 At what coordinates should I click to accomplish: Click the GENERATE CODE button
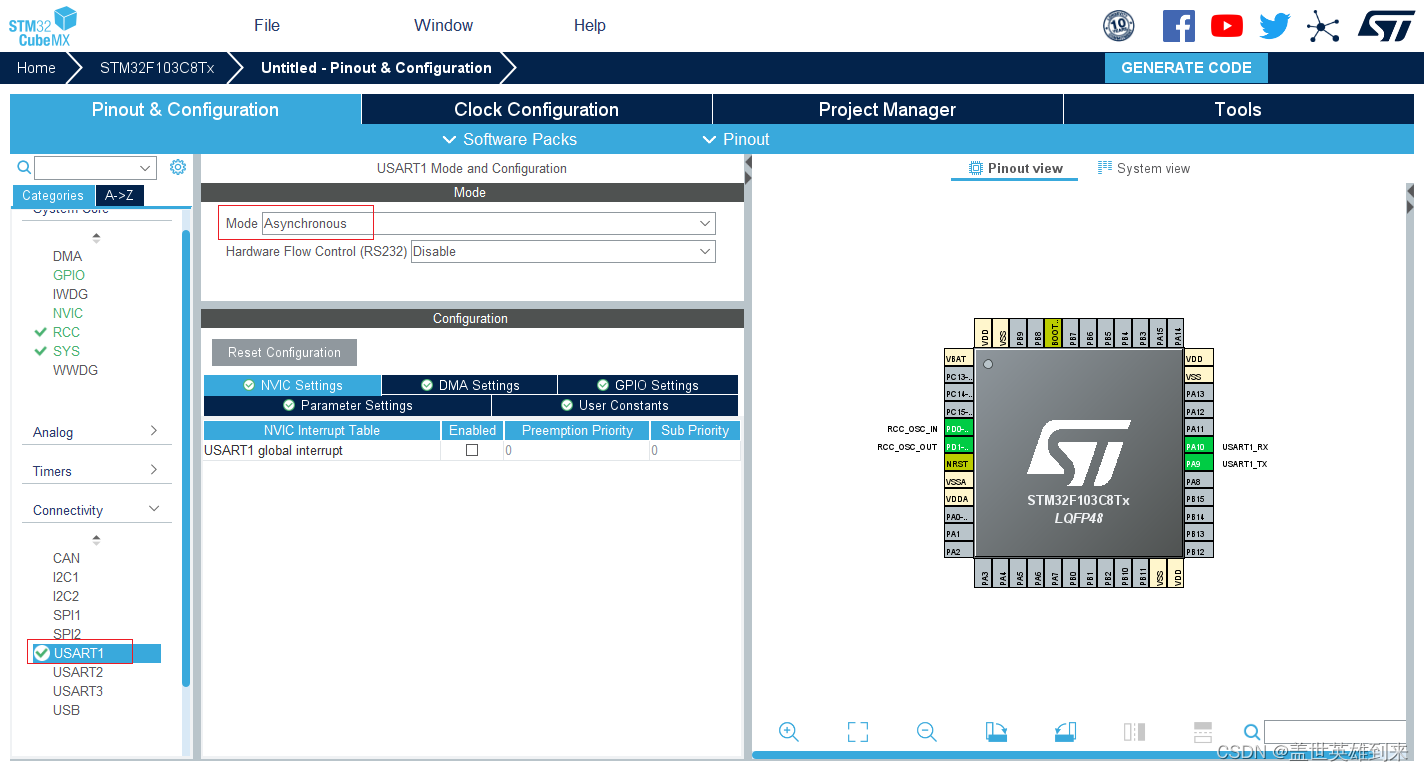coord(1186,67)
